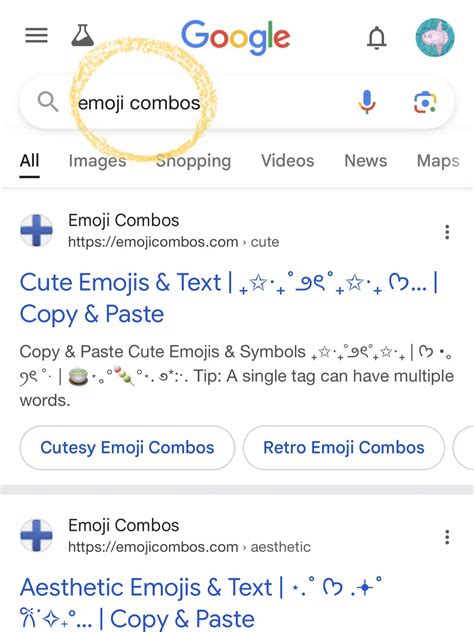This screenshot has width=474, height=632.
Task: Switch to the Maps tab
Action: (x=438, y=161)
